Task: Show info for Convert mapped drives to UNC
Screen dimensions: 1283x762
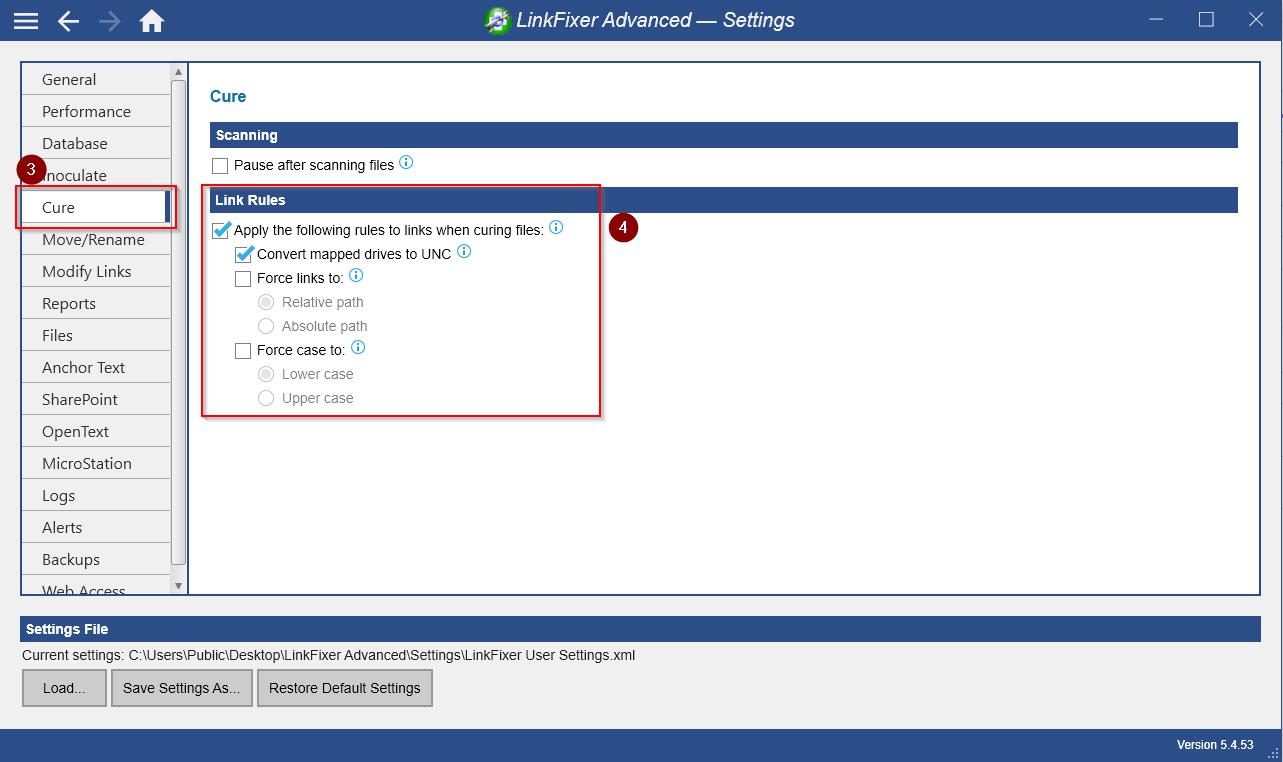Action: click(464, 252)
